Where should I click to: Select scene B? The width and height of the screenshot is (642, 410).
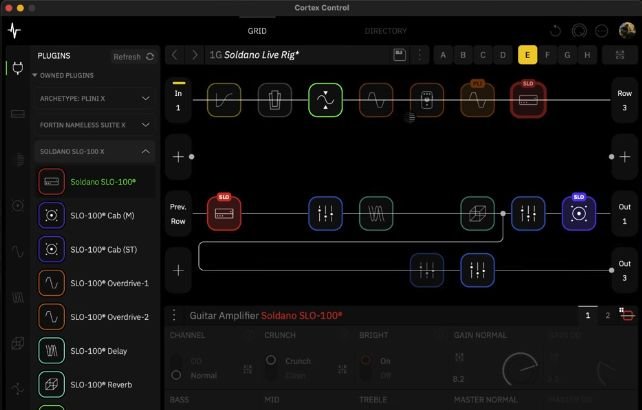[463, 55]
